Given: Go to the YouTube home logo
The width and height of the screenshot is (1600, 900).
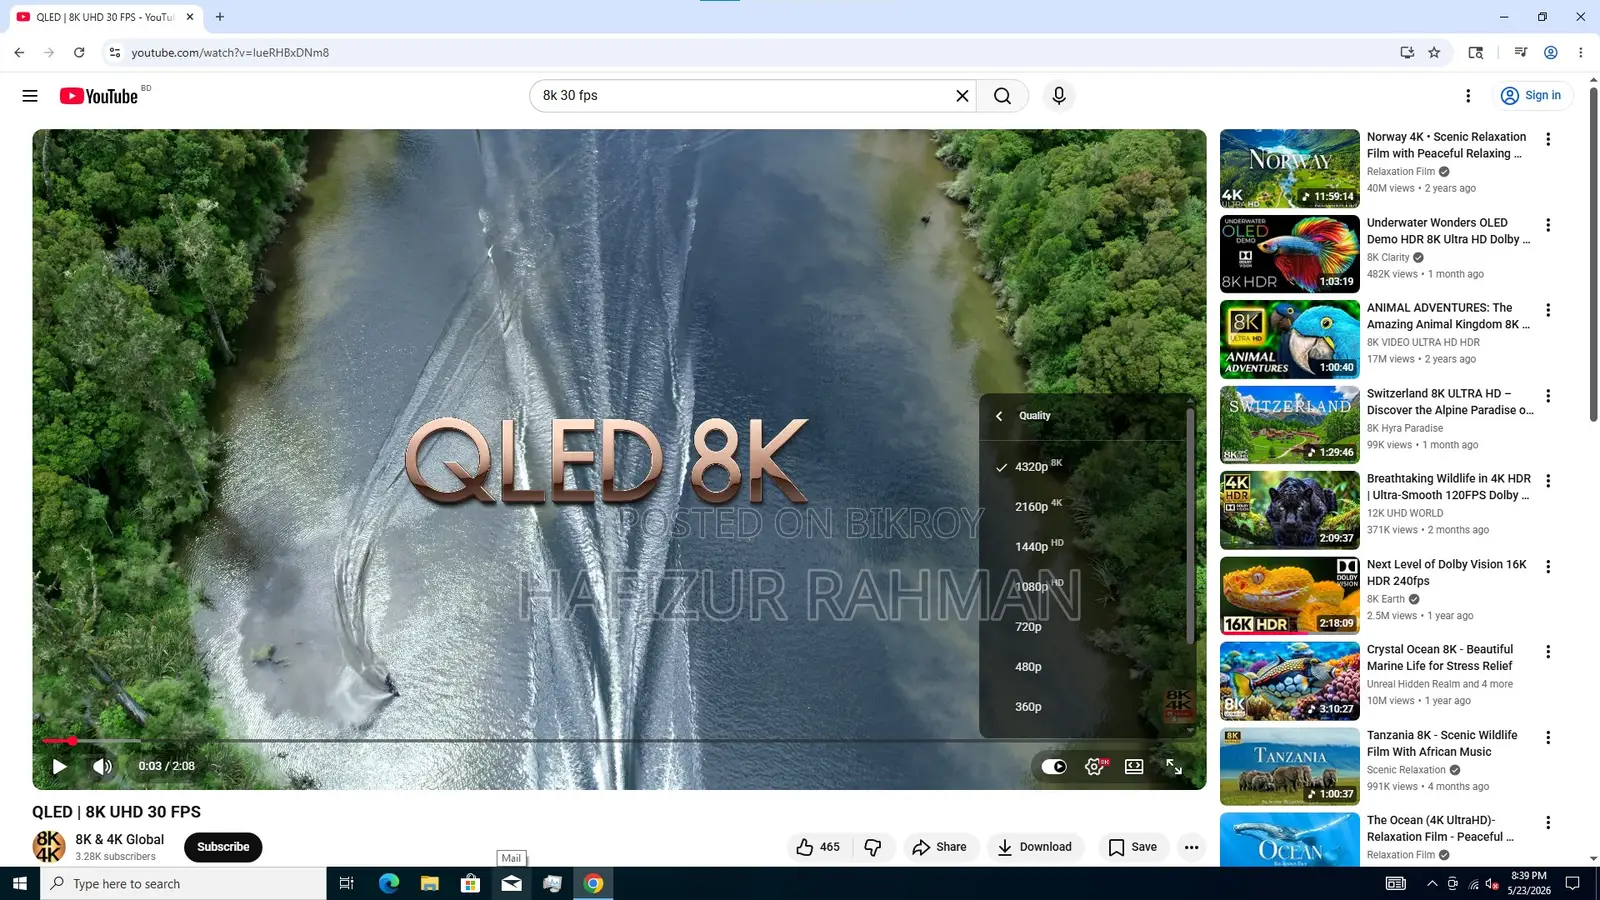Looking at the screenshot, I should pyautogui.click(x=99, y=96).
